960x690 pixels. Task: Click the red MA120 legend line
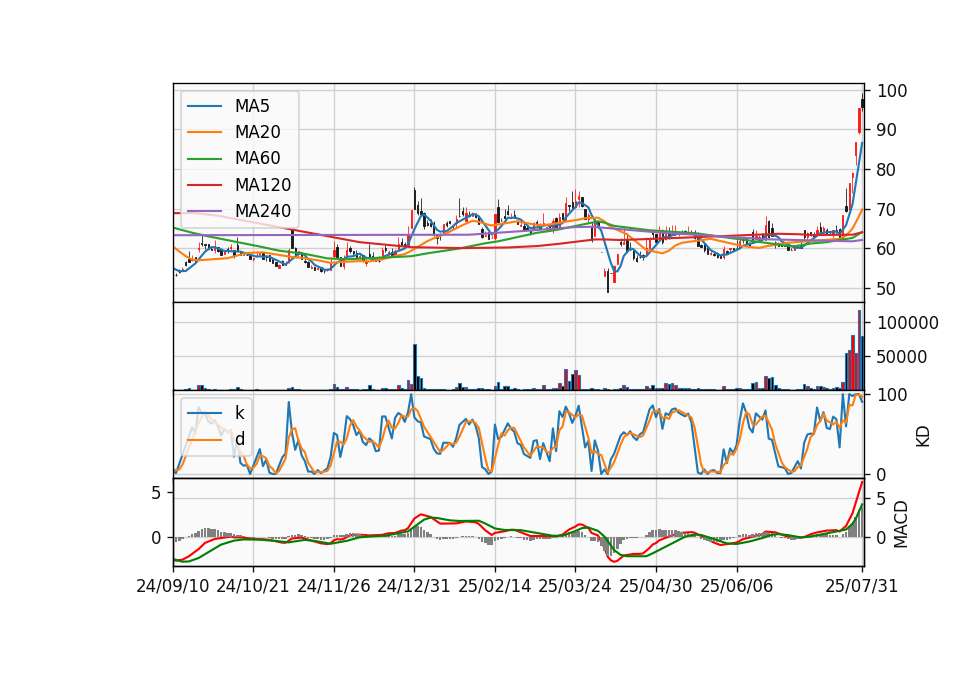pyautogui.click(x=204, y=185)
